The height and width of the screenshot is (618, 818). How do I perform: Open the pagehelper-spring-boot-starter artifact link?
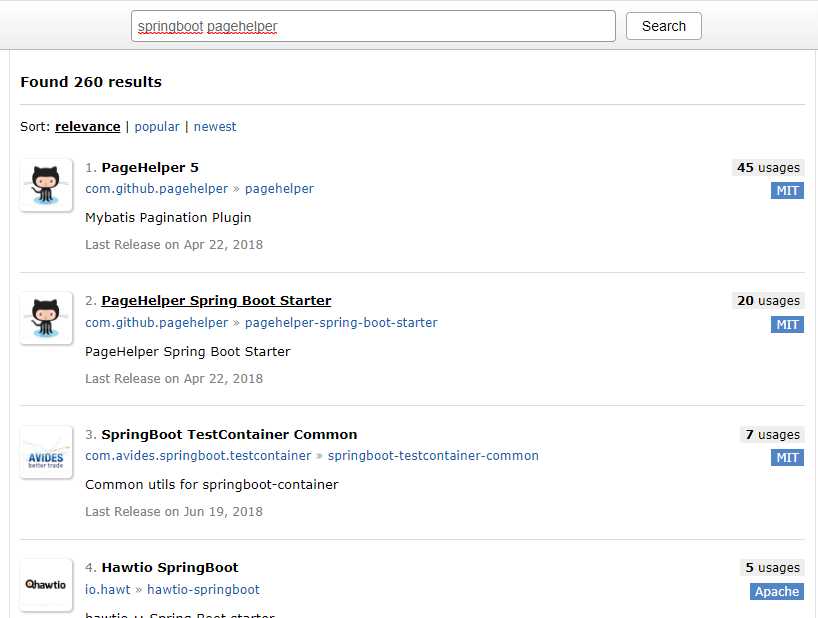point(341,323)
